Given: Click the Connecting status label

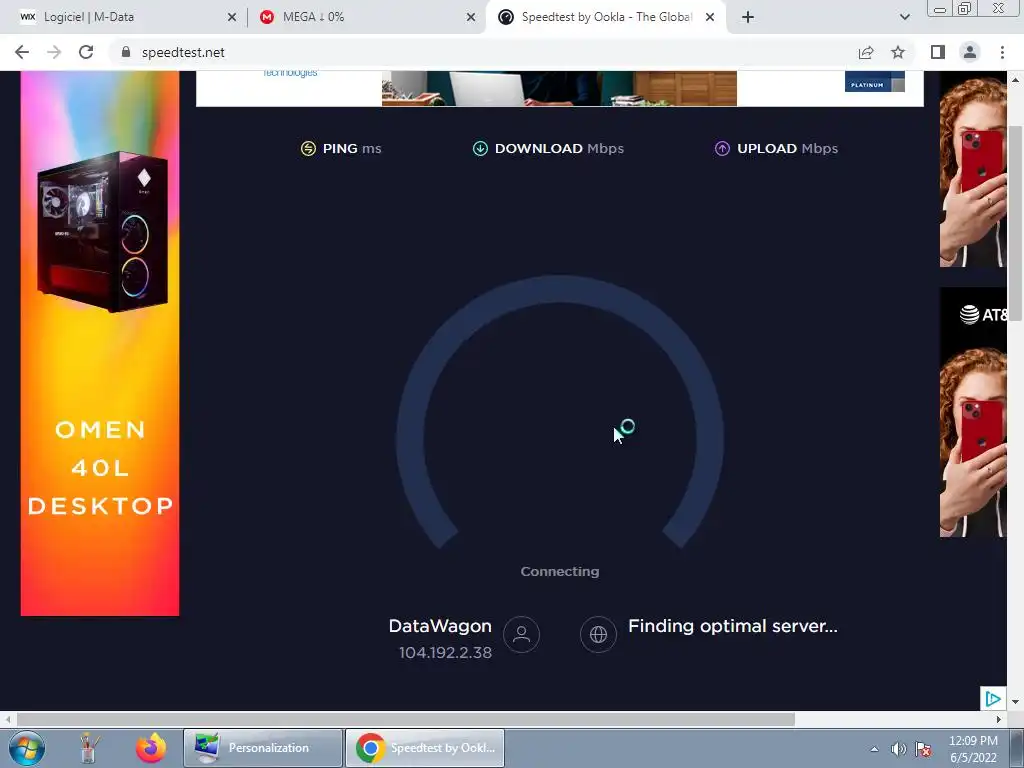Looking at the screenshot, I should 560,571.
